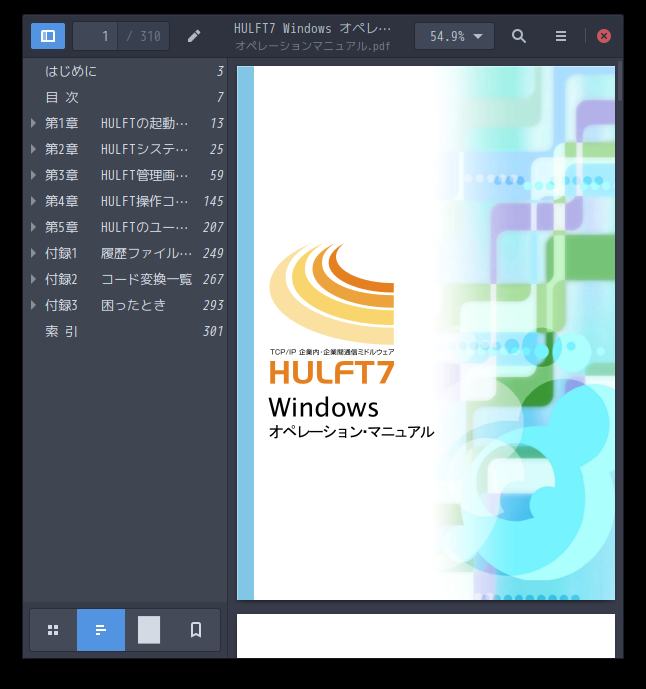Viewport: 646px width, 689px height.
Task: Select the 目 次 outline entry
Action: 125,97
